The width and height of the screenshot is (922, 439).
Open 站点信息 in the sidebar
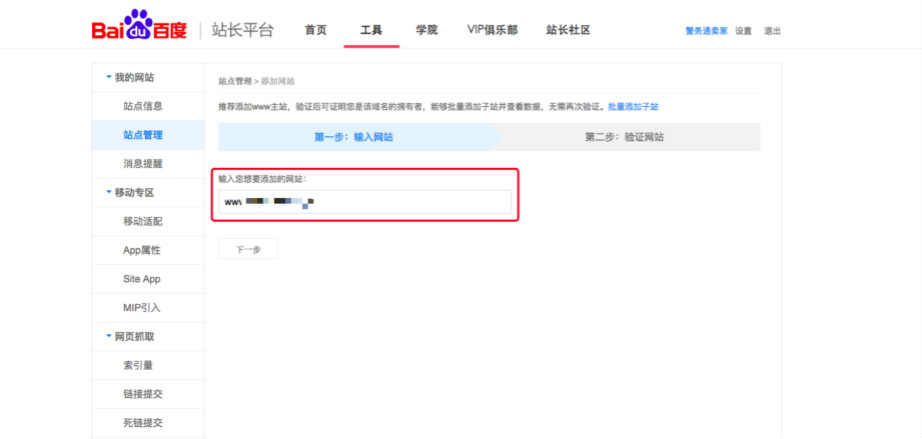coord(143,106)
